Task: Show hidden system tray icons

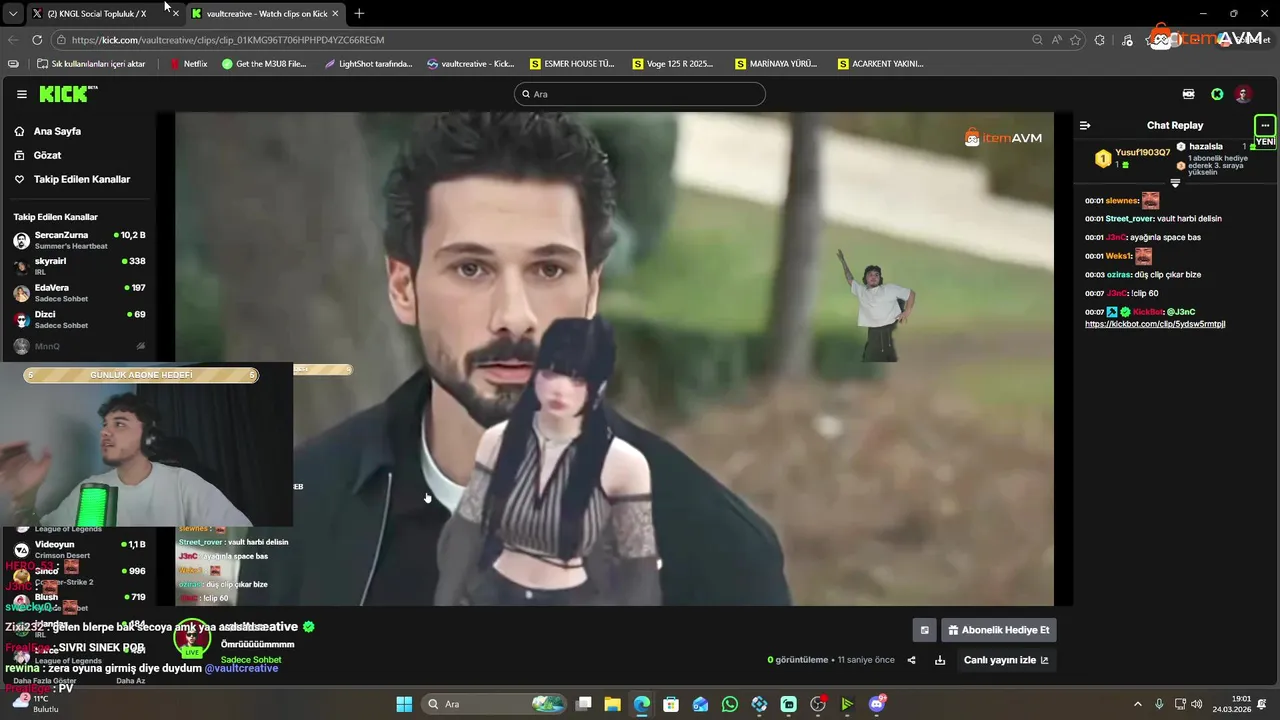Action: point(1138,704)
